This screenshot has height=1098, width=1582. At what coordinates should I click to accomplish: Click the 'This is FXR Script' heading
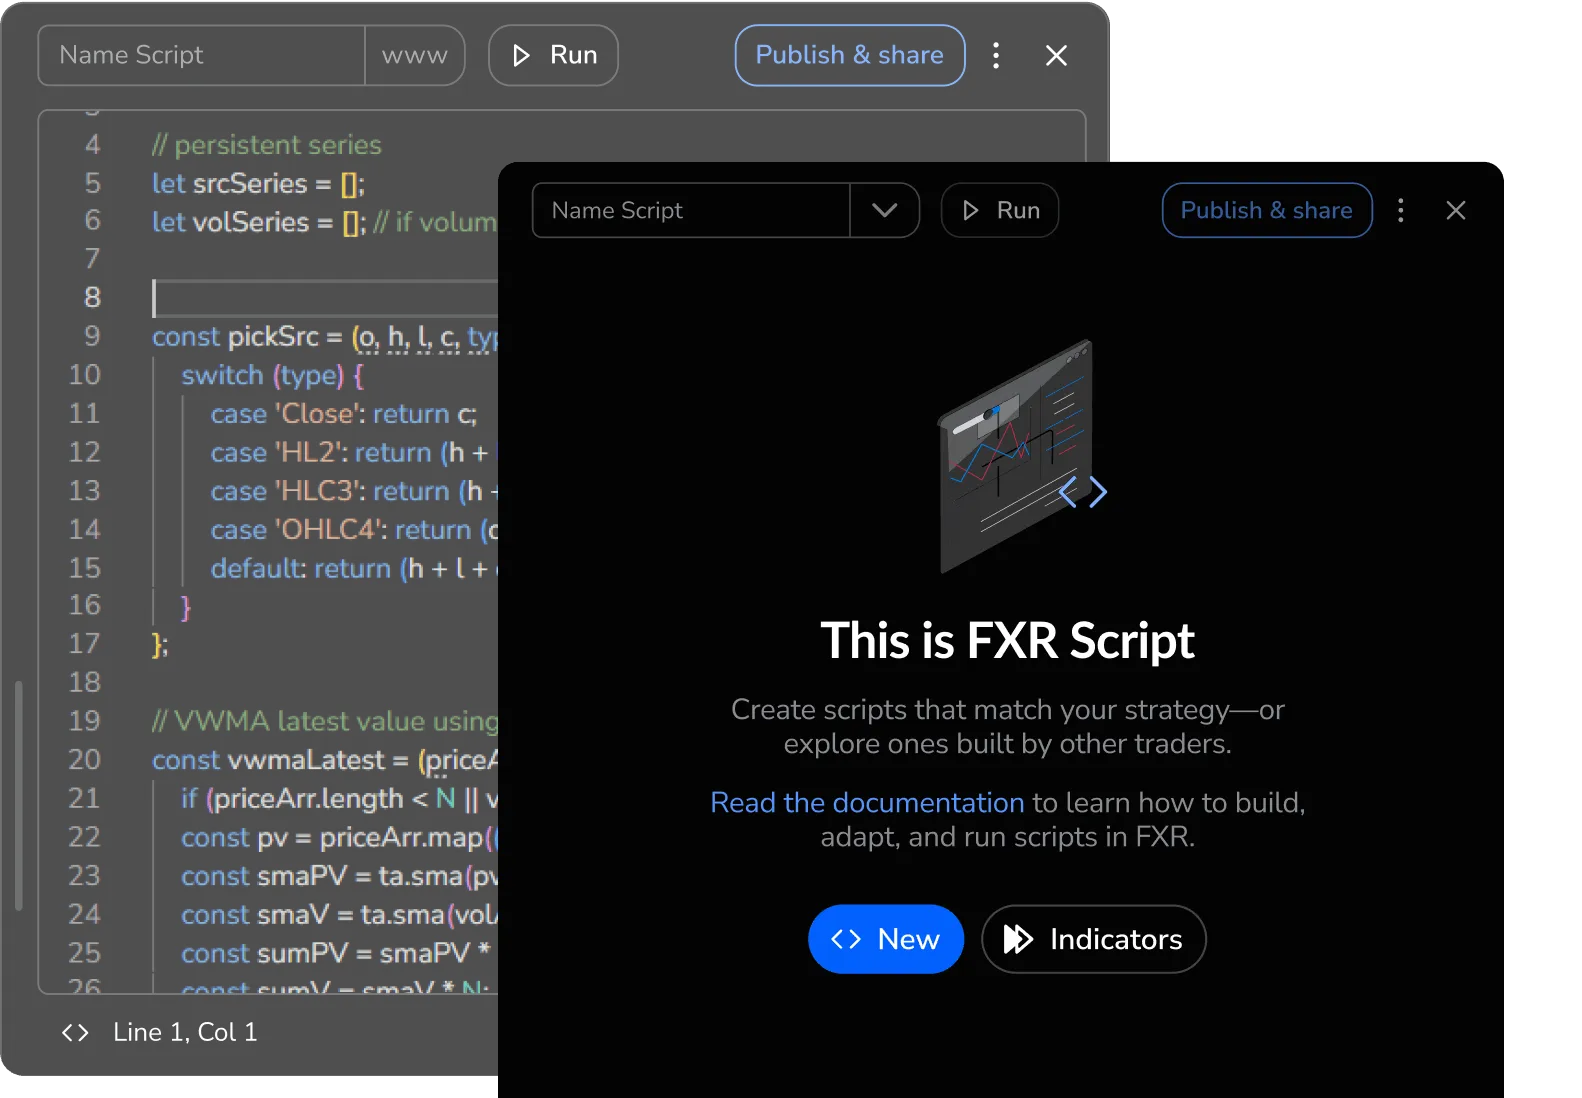(1008, 641)
